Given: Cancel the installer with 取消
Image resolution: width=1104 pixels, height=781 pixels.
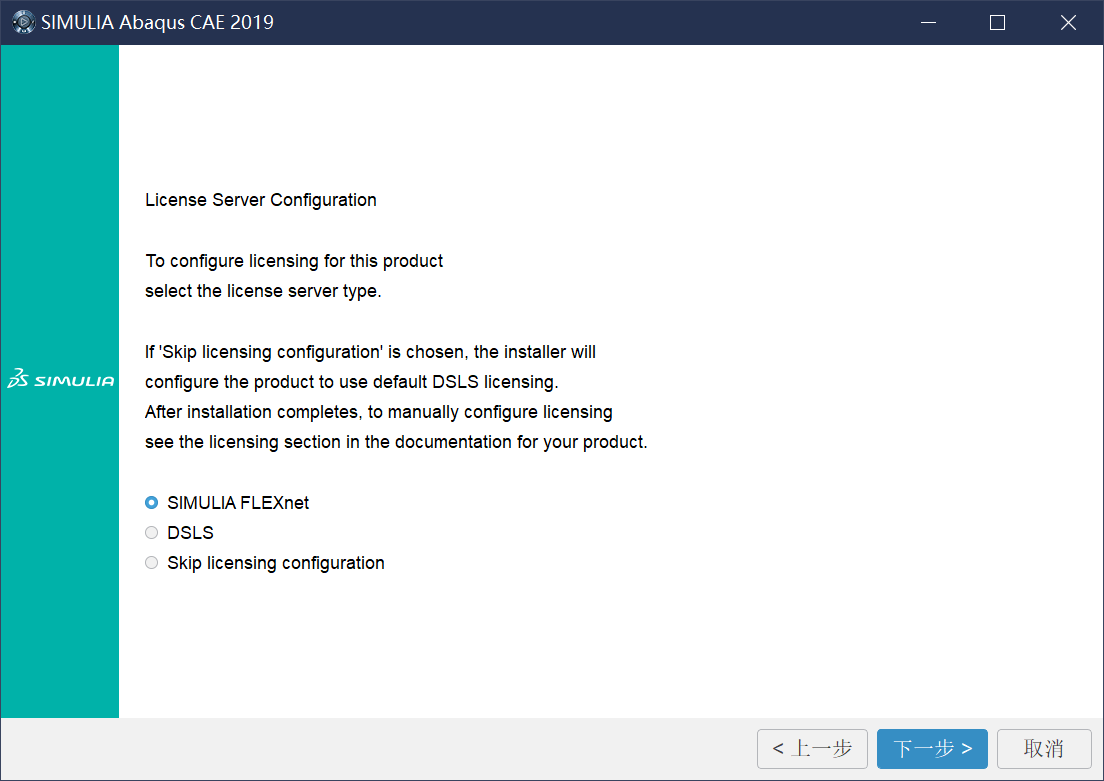Looking at the screenshot, I should coord(1043,749).
